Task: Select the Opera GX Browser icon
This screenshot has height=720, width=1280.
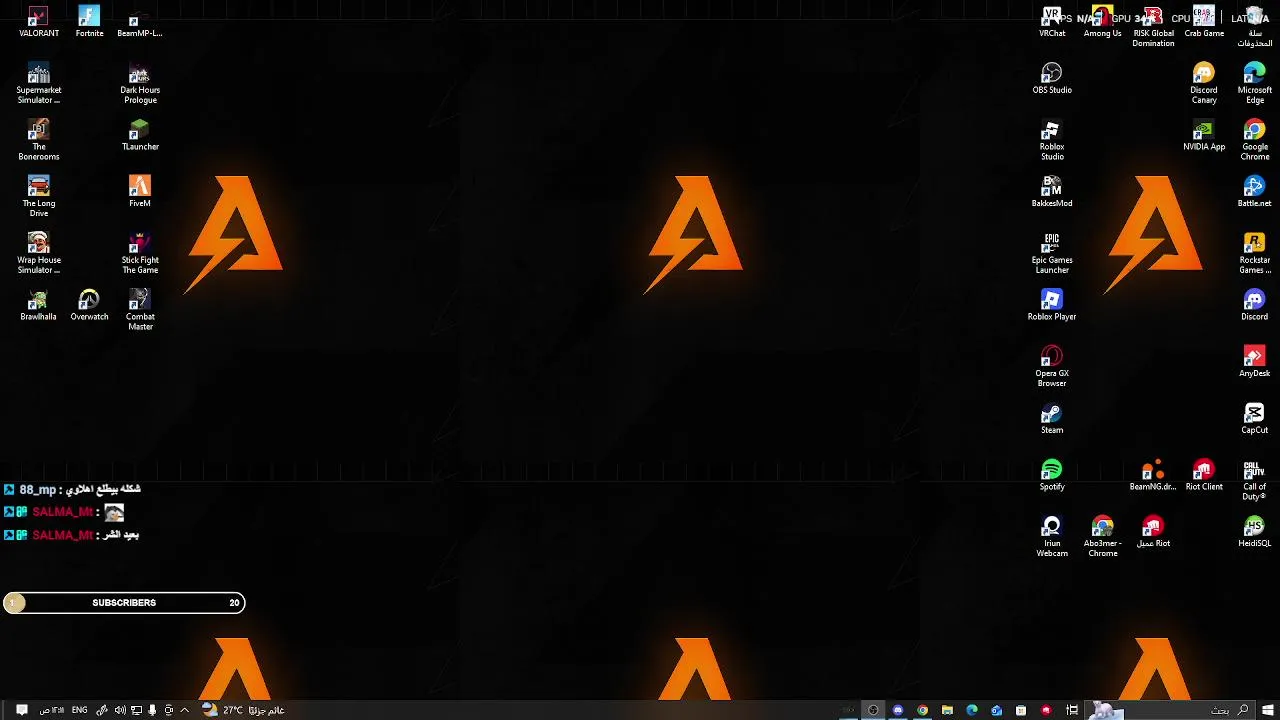Action: tap(1052, 367)
